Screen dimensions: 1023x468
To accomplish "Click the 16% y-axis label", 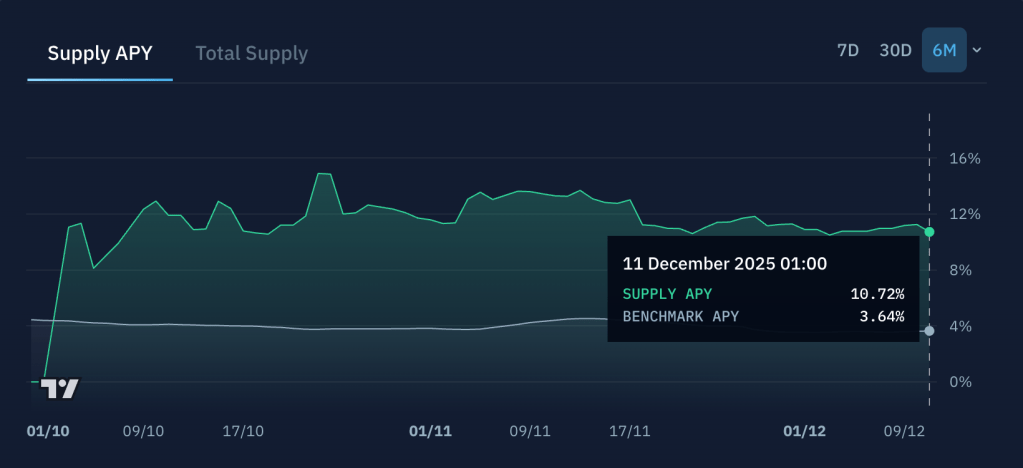I will tap(965, 159).
